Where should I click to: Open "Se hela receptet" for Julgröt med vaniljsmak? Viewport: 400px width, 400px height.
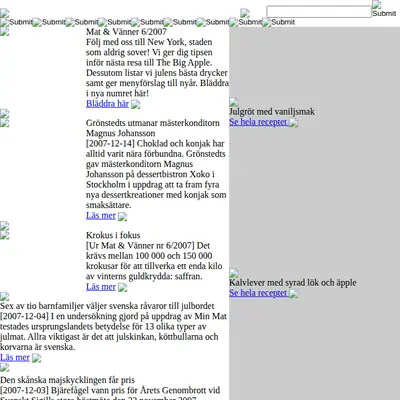[x=258, y=122]
